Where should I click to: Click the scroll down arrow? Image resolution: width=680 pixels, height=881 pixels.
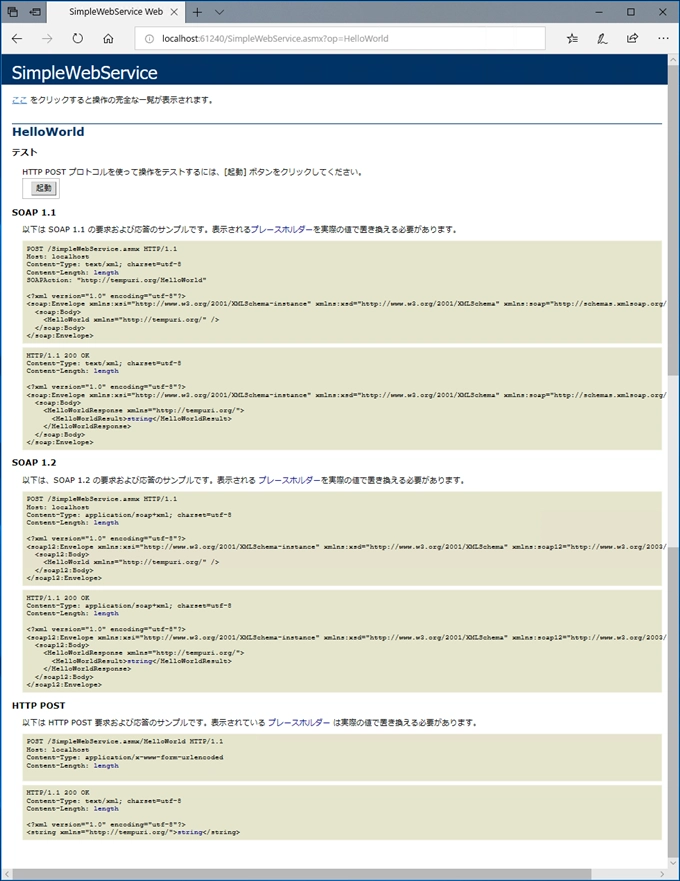pyautogui.click(x=673, y=863)
